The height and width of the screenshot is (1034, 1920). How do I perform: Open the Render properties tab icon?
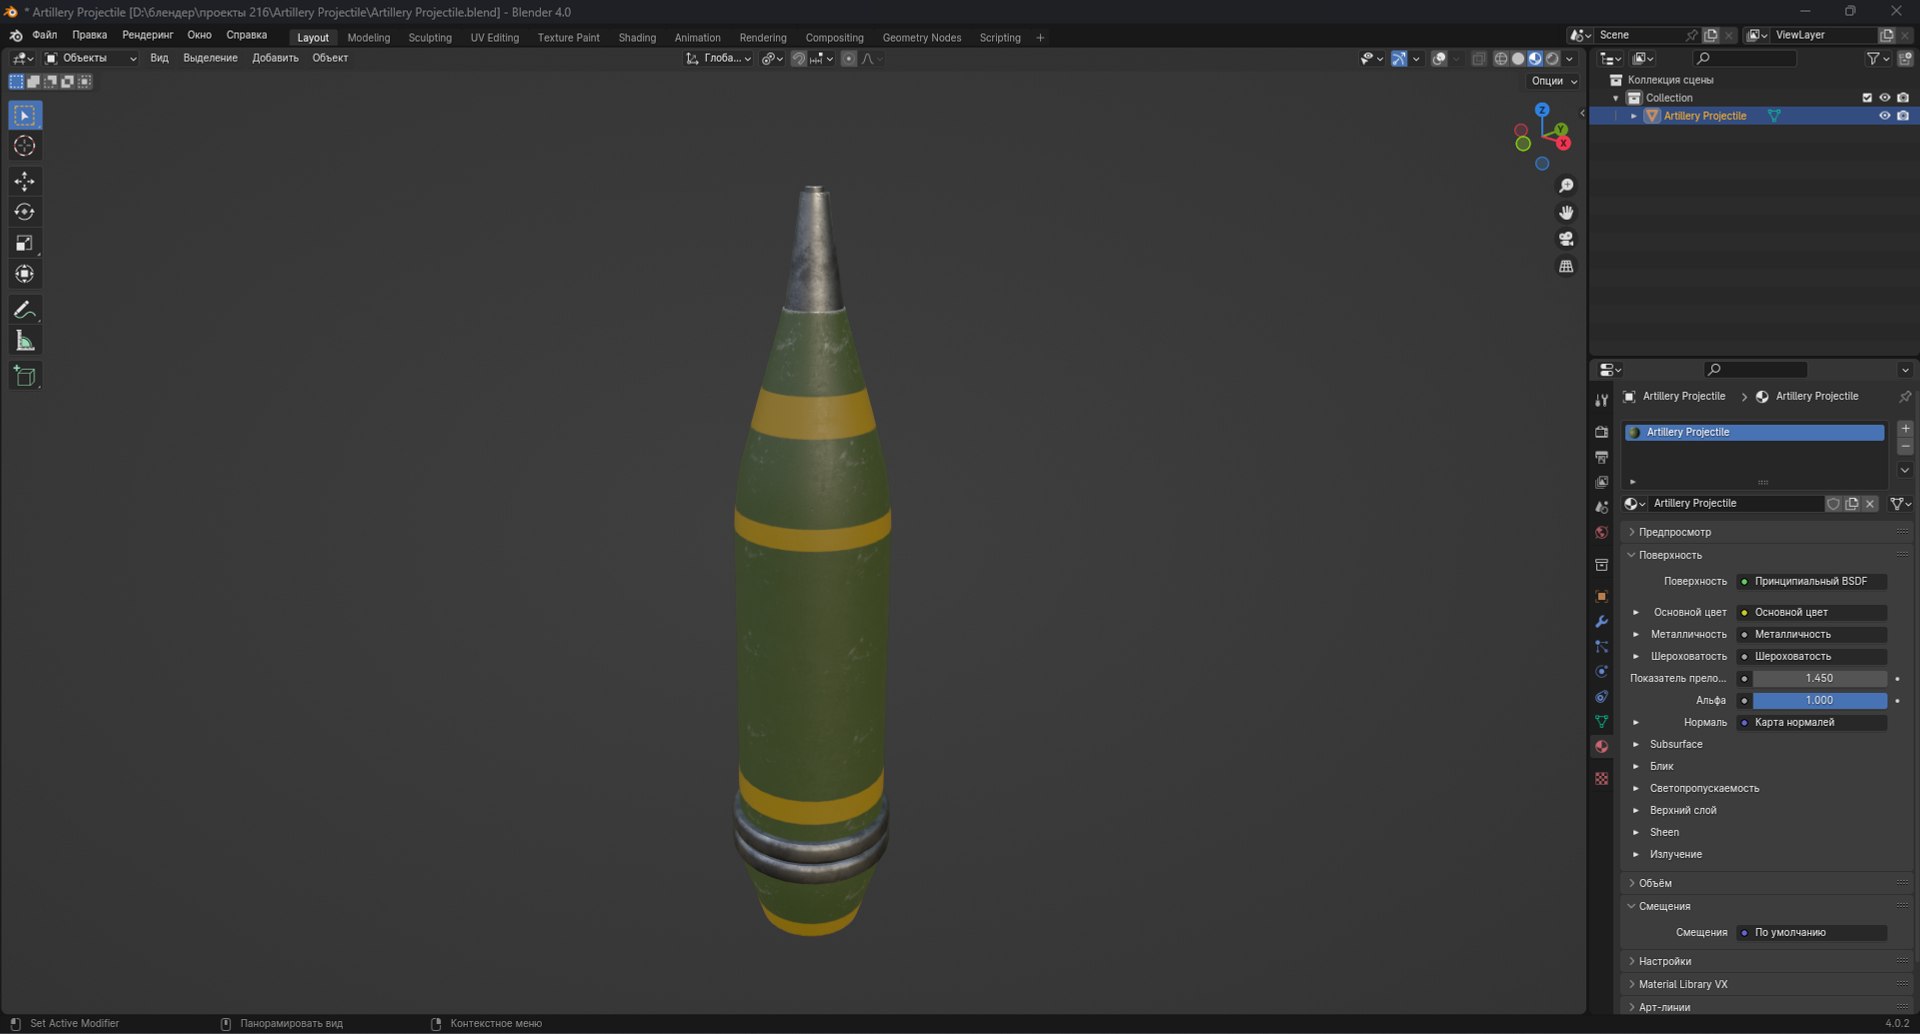pos(1602,432)
